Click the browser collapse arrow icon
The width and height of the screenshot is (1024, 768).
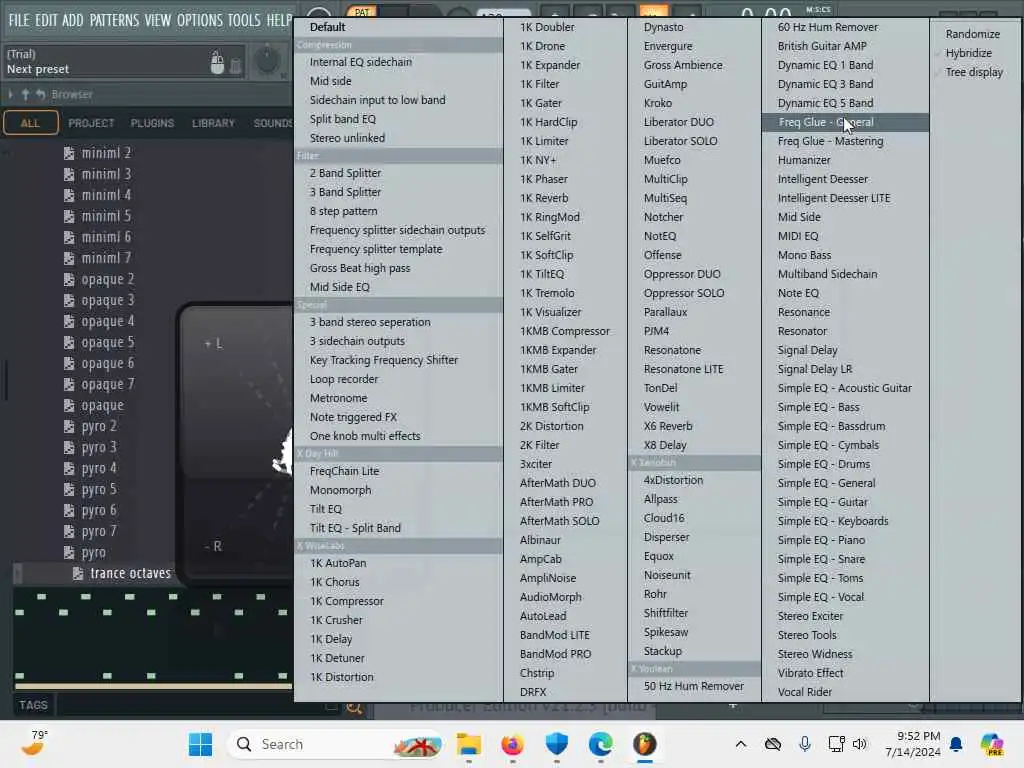tap(10, 95)
